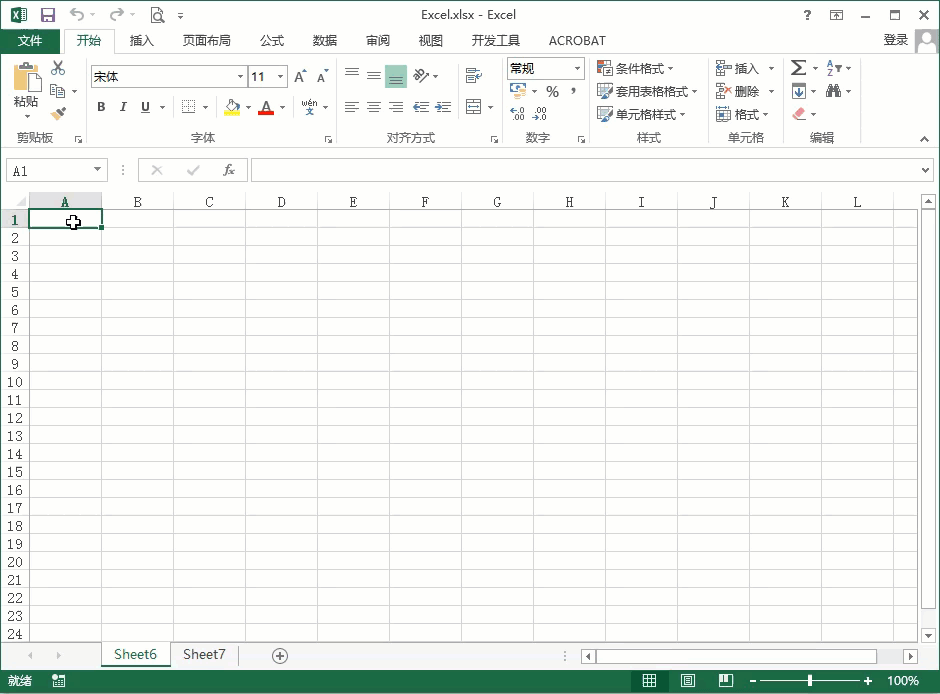This screenshot has width=940, height=694.
Task: Click the Merge and Center icon
Action: pyautogui.click(x=474, y=107)
